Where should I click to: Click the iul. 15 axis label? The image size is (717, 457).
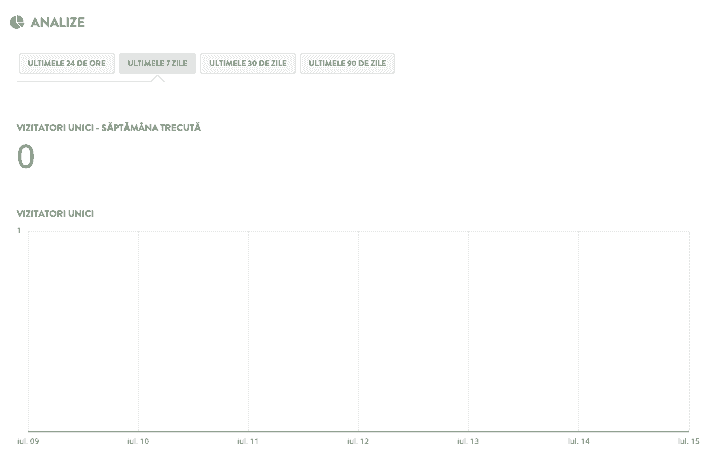(x=689, y=441)
